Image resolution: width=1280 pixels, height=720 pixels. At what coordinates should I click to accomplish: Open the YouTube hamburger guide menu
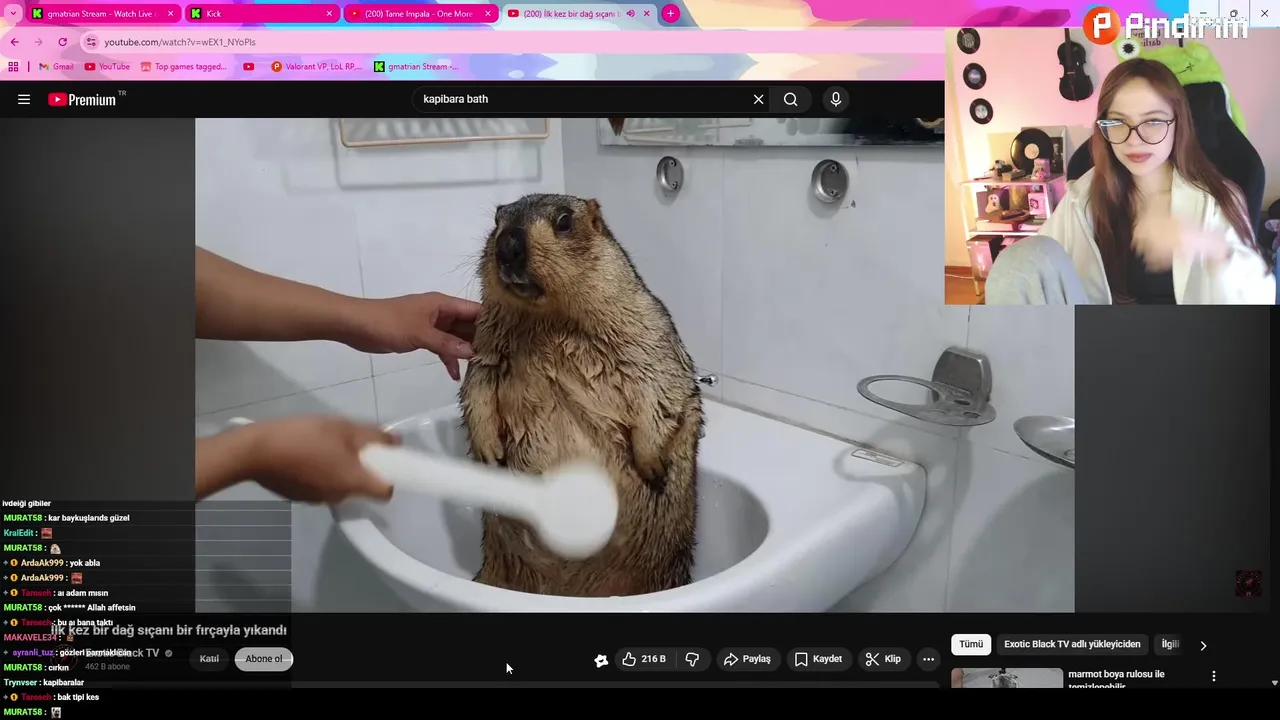pyautogui.click(x=24, y=99)
